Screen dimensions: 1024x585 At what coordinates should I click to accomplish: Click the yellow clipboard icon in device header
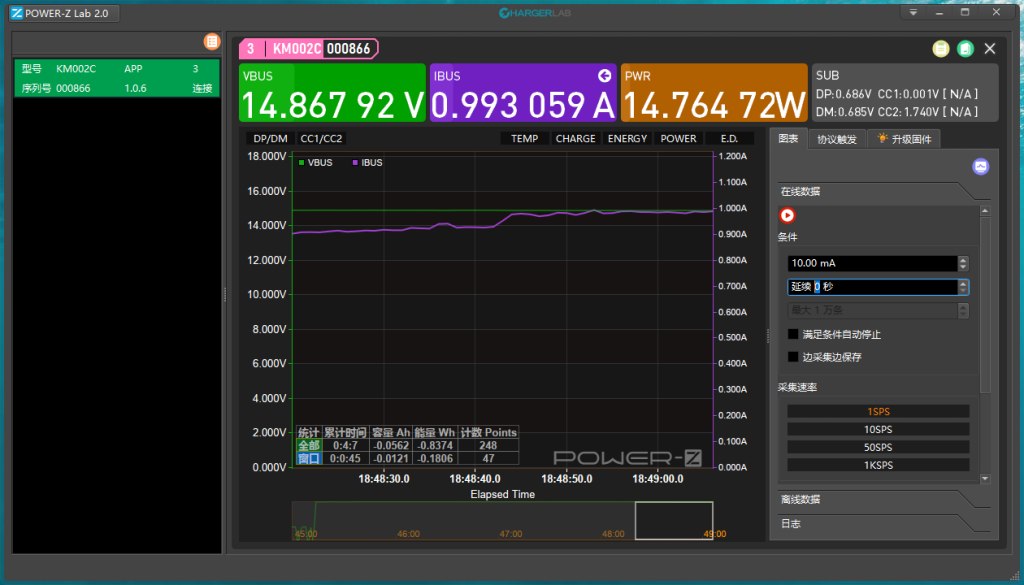pyautogui.click(x=940, y=49)
